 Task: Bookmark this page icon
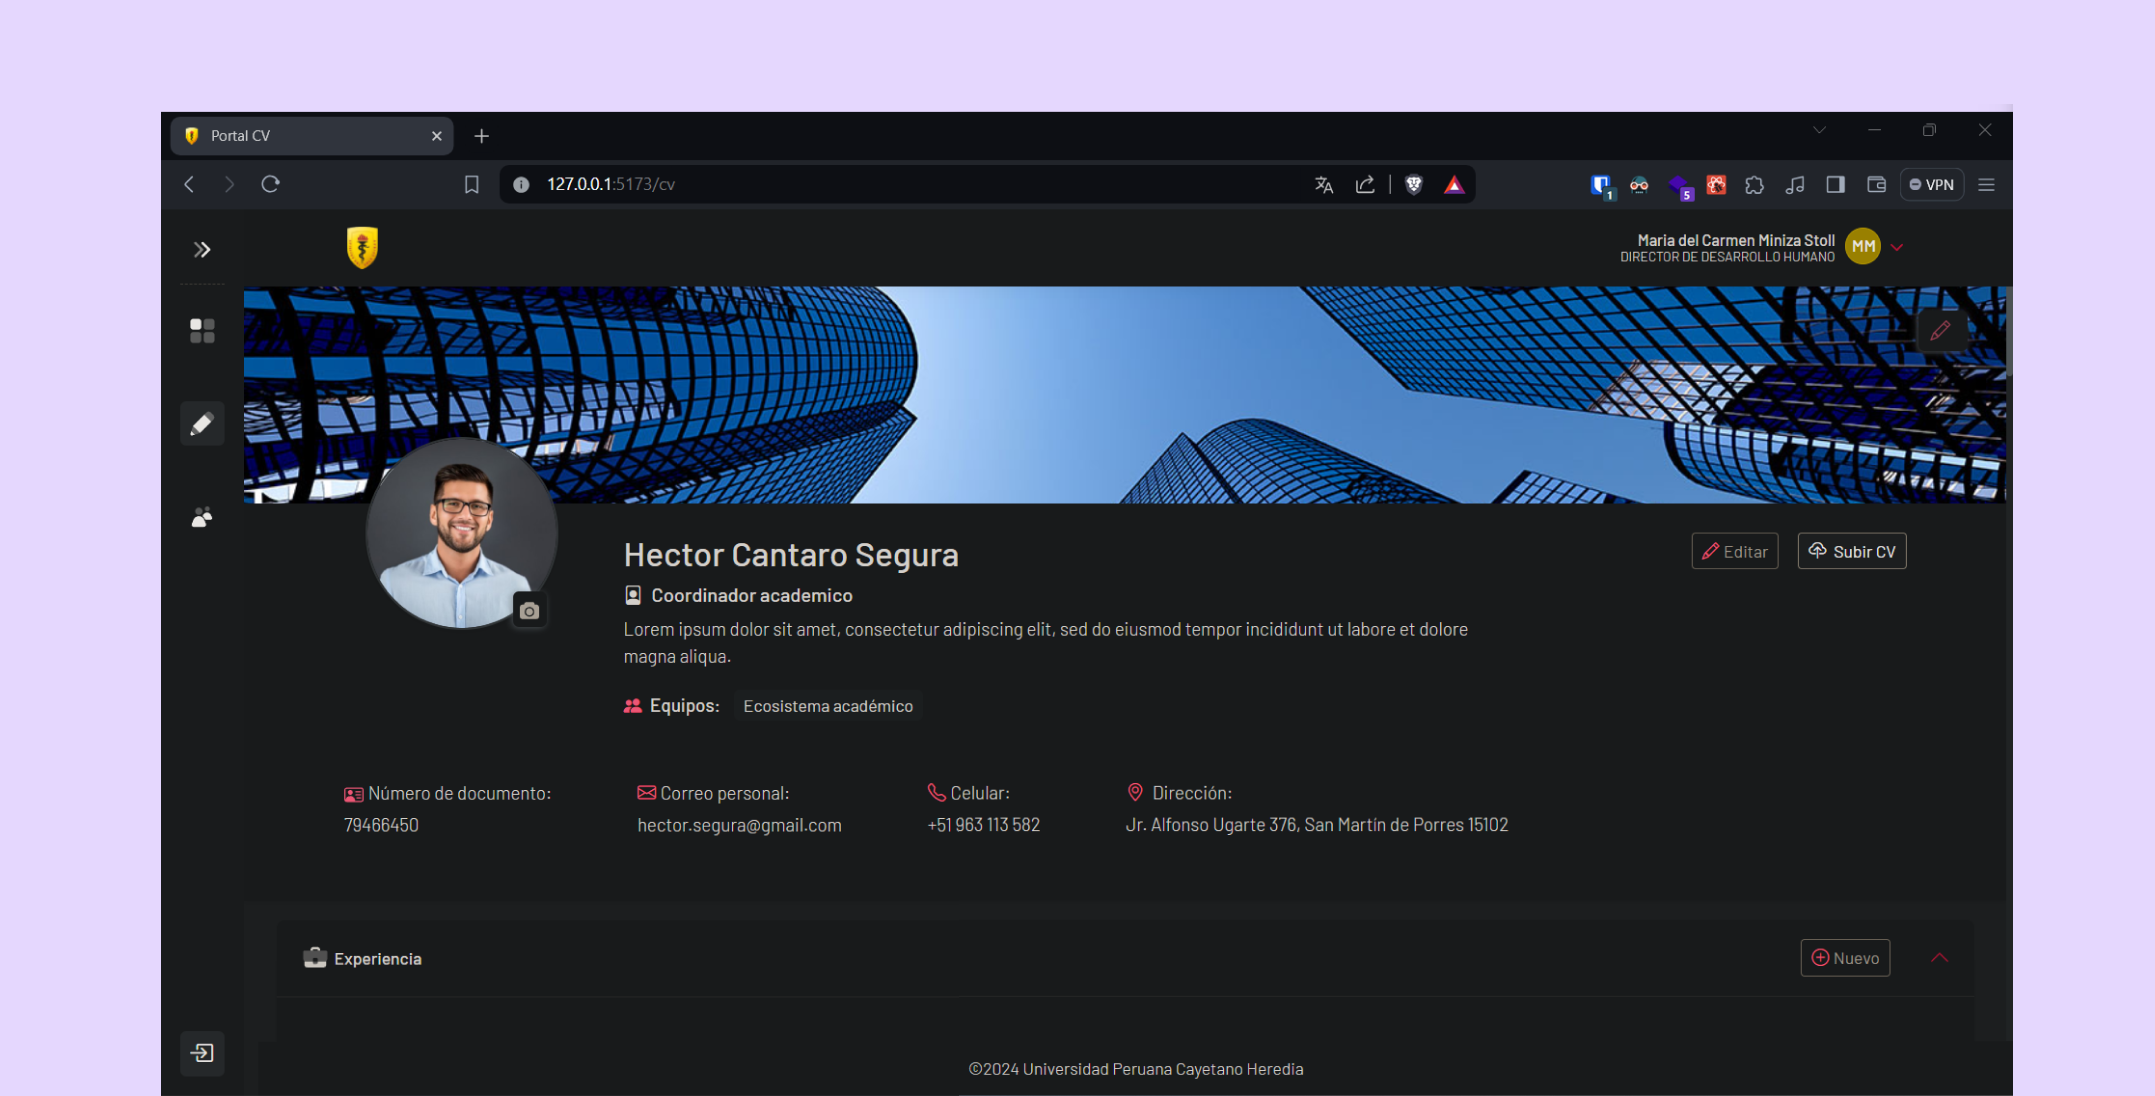click(x=471, y=185)
